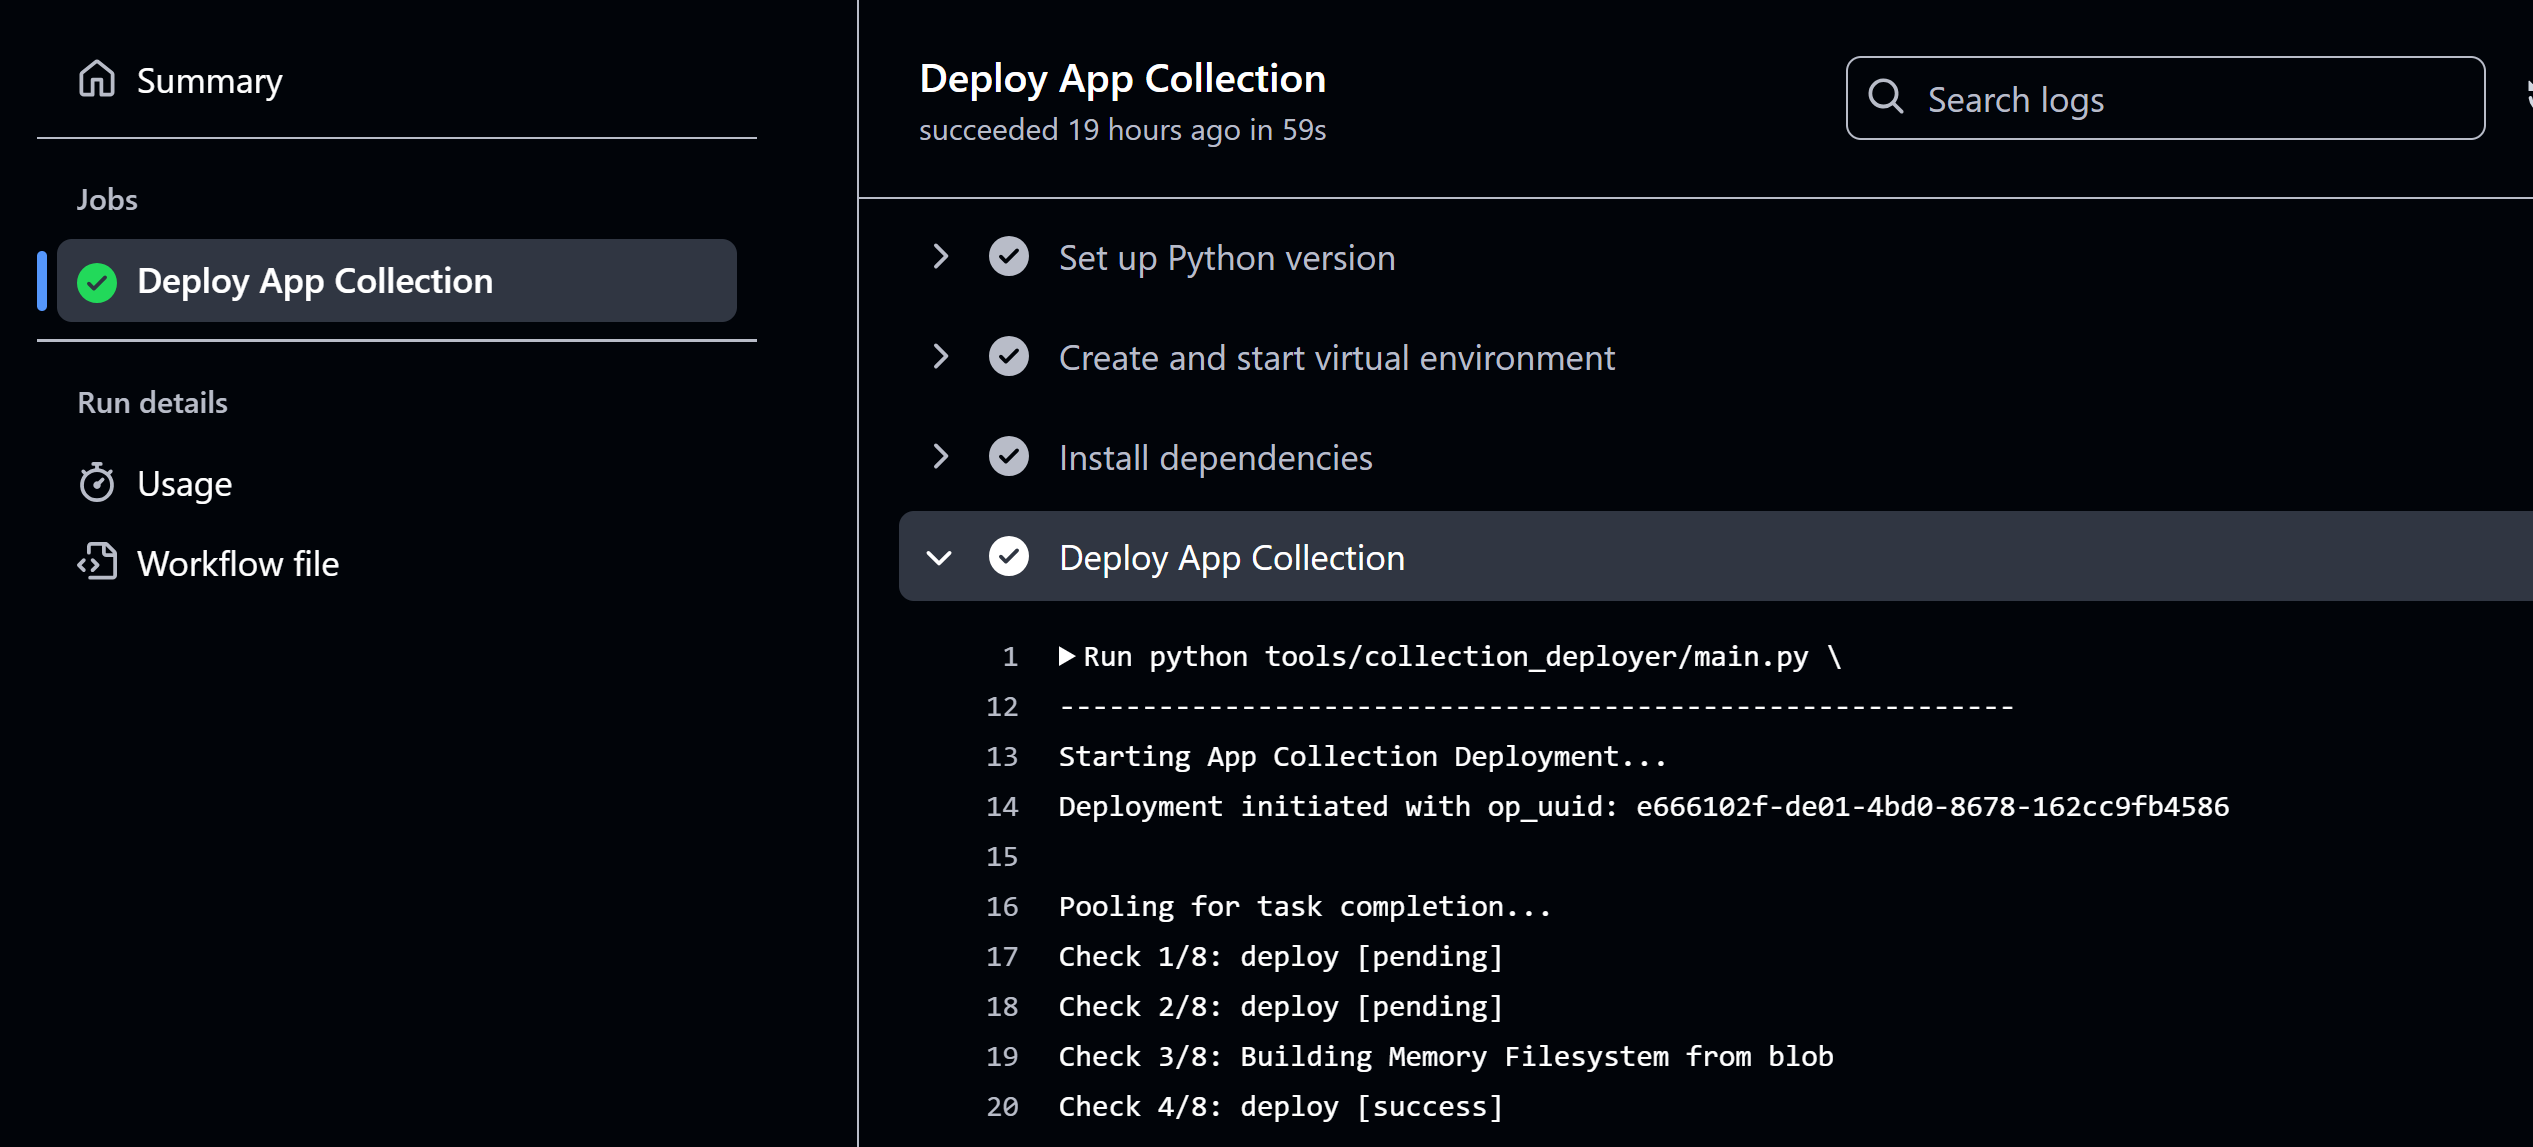Click the checkmark icon beside Set up Python version
Image resolution: width=2533 pixels, height=1147 pixels.
point(1008,257)
